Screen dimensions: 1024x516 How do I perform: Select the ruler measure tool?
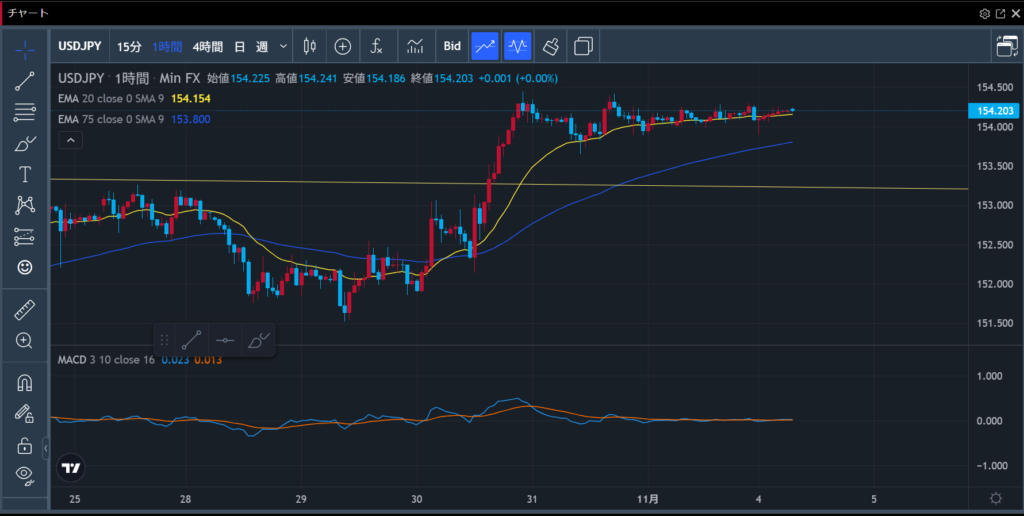point(25,311)
